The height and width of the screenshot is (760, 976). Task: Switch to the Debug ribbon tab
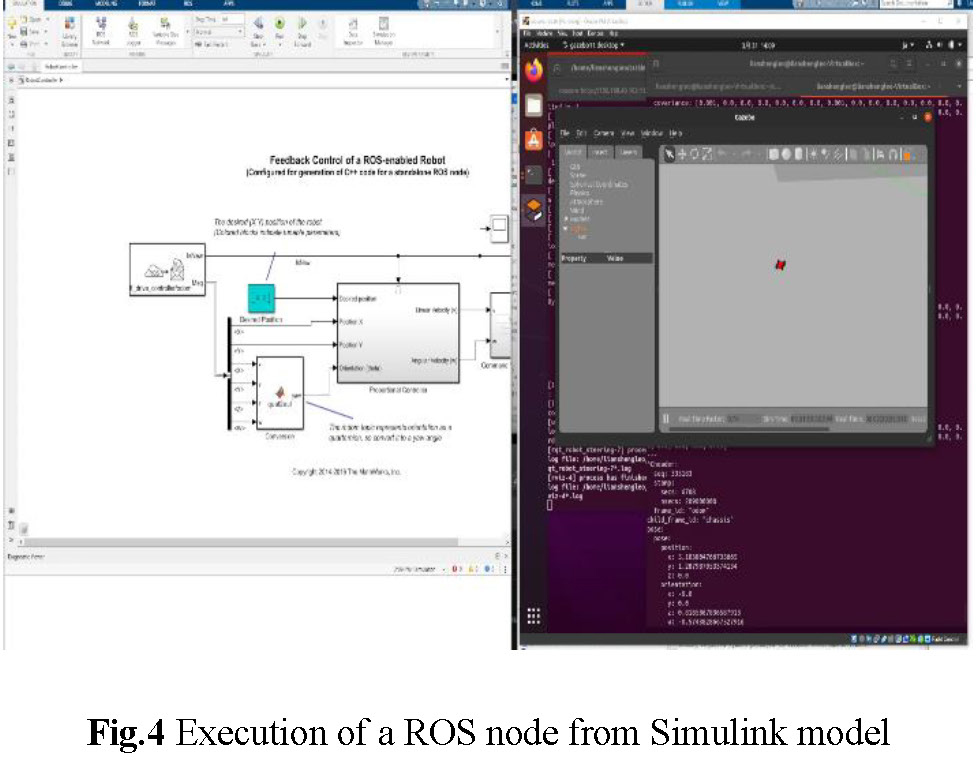pyautogui.click(x=65, y=3)
